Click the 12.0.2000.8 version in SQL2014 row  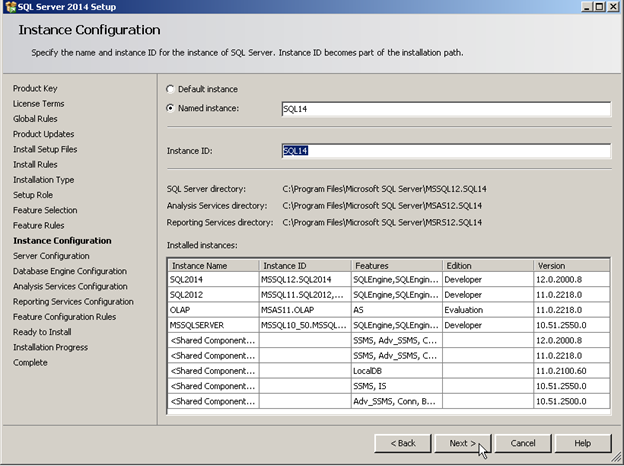[571, 280]
